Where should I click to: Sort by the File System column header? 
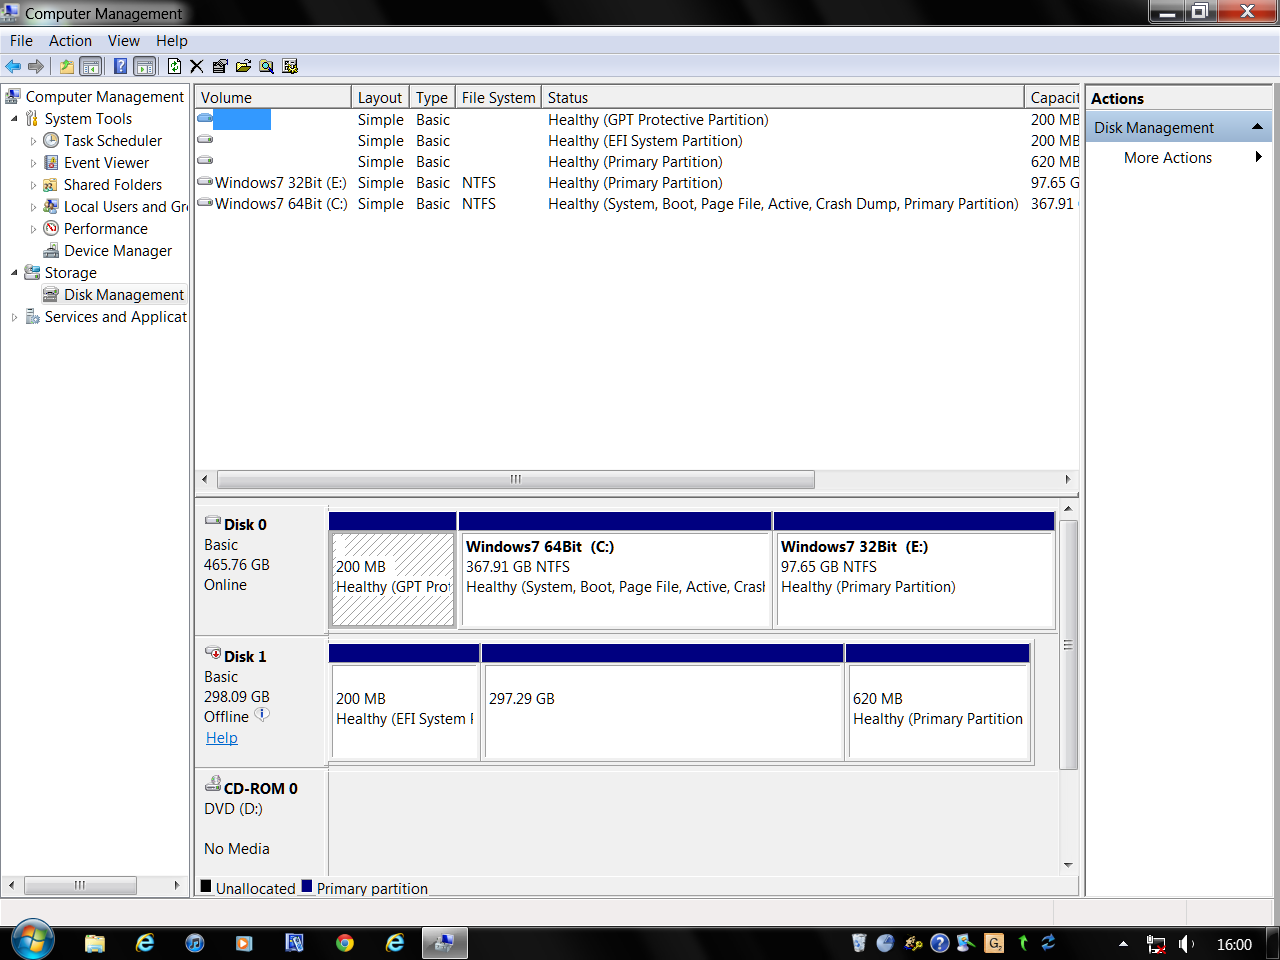(498, 97)
